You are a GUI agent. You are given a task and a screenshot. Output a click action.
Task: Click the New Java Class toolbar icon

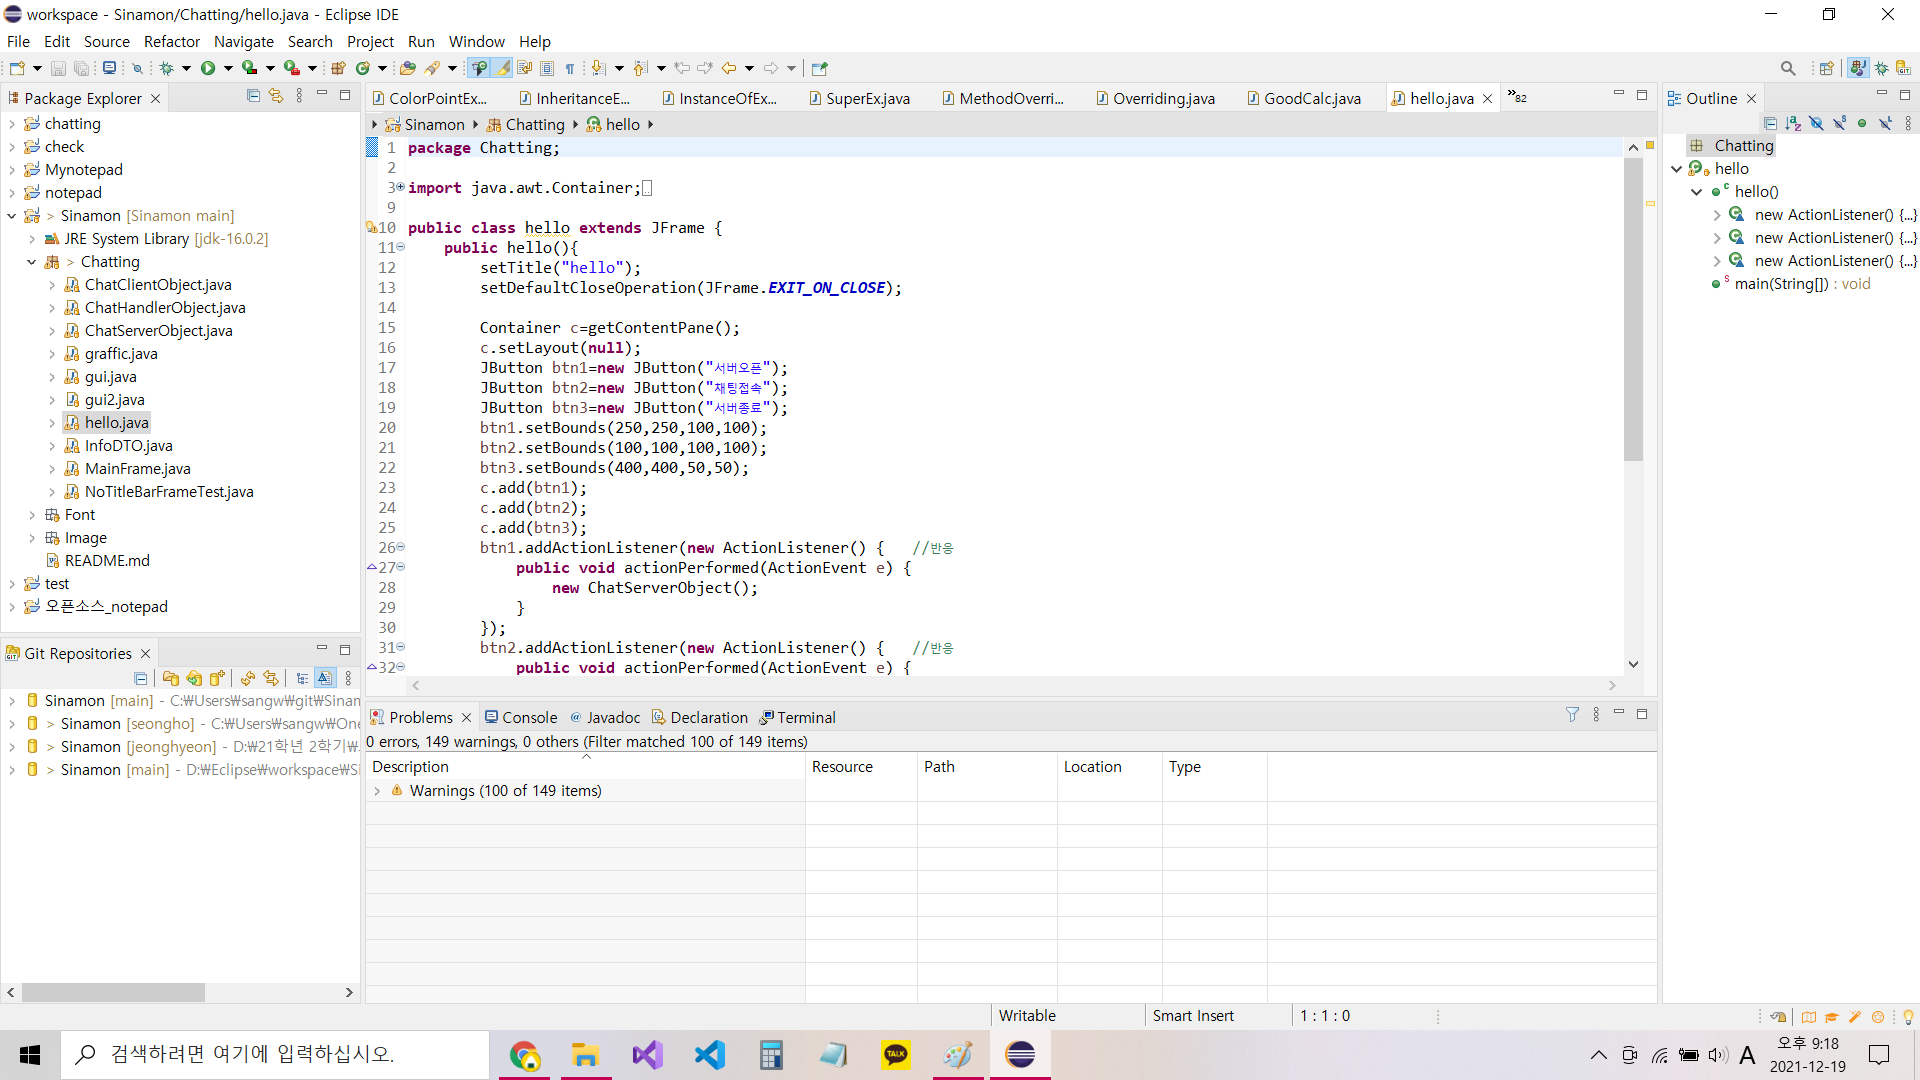click(363, 68)
